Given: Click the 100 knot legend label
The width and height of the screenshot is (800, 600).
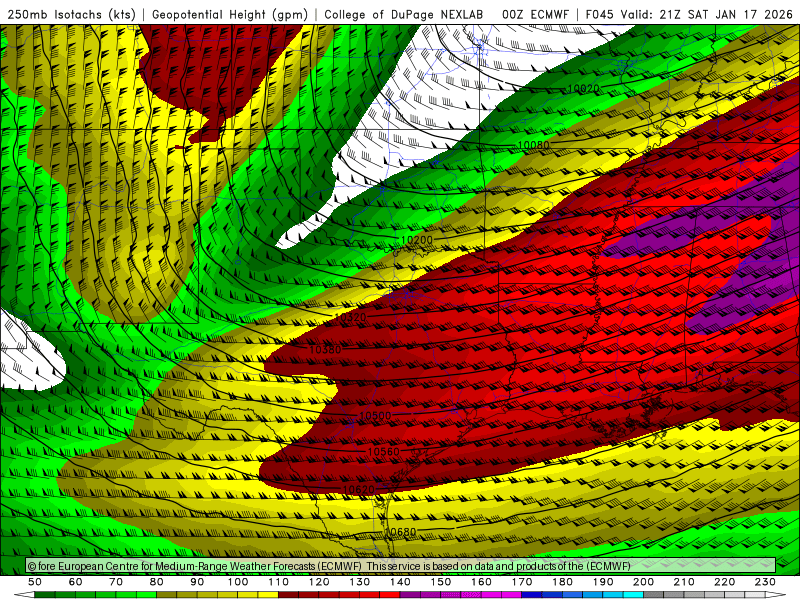Looking at the screenshot, I should point(238,582).
